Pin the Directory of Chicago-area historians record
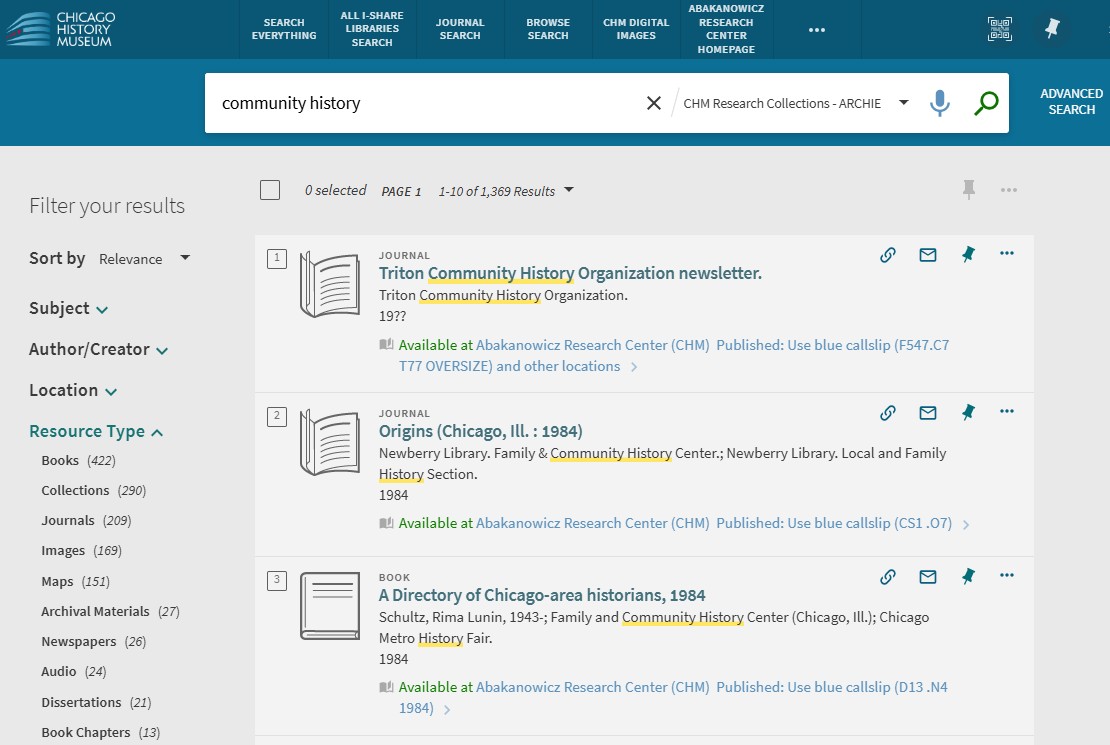The width and height of the screenshot is (1110, 745). coord(968,576)
